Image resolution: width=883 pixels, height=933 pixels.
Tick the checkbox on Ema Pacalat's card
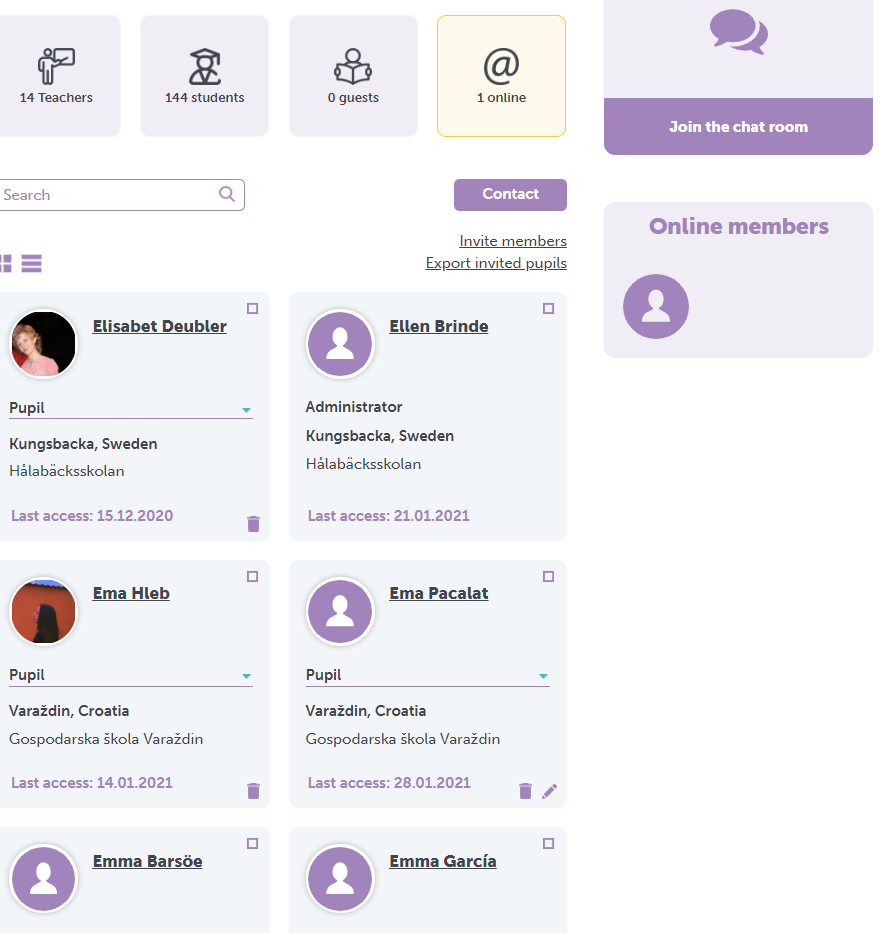[549, 577]
